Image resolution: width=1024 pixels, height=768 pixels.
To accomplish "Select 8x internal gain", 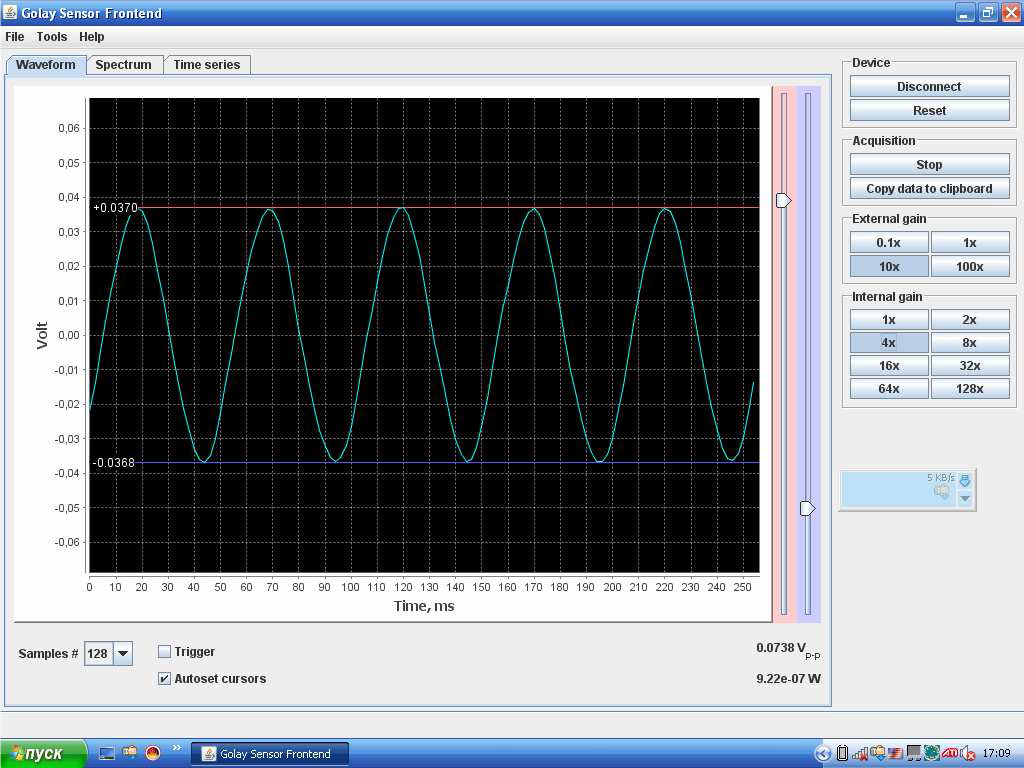I will coord(970,343).
